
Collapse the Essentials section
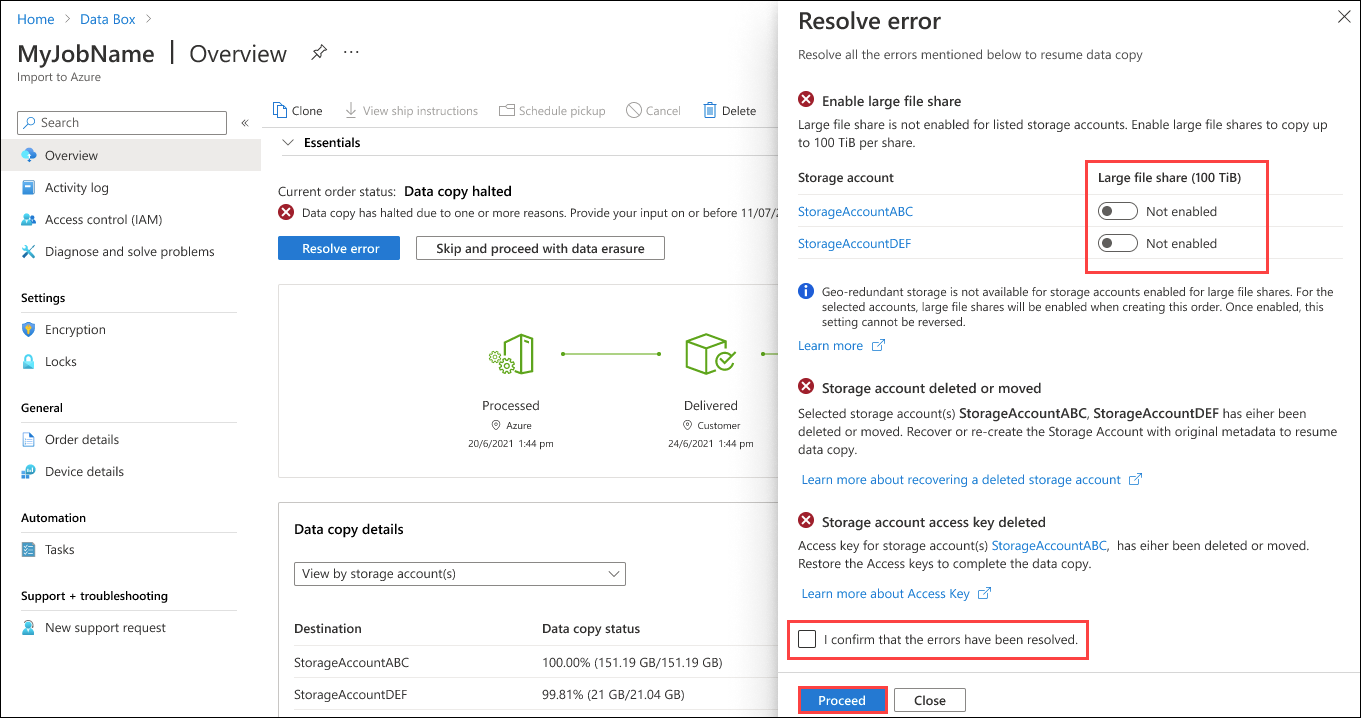pos(287,142)
